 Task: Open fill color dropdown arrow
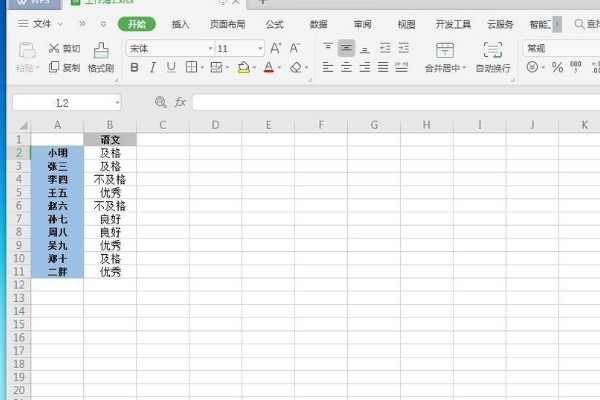[x=254, y=68]
